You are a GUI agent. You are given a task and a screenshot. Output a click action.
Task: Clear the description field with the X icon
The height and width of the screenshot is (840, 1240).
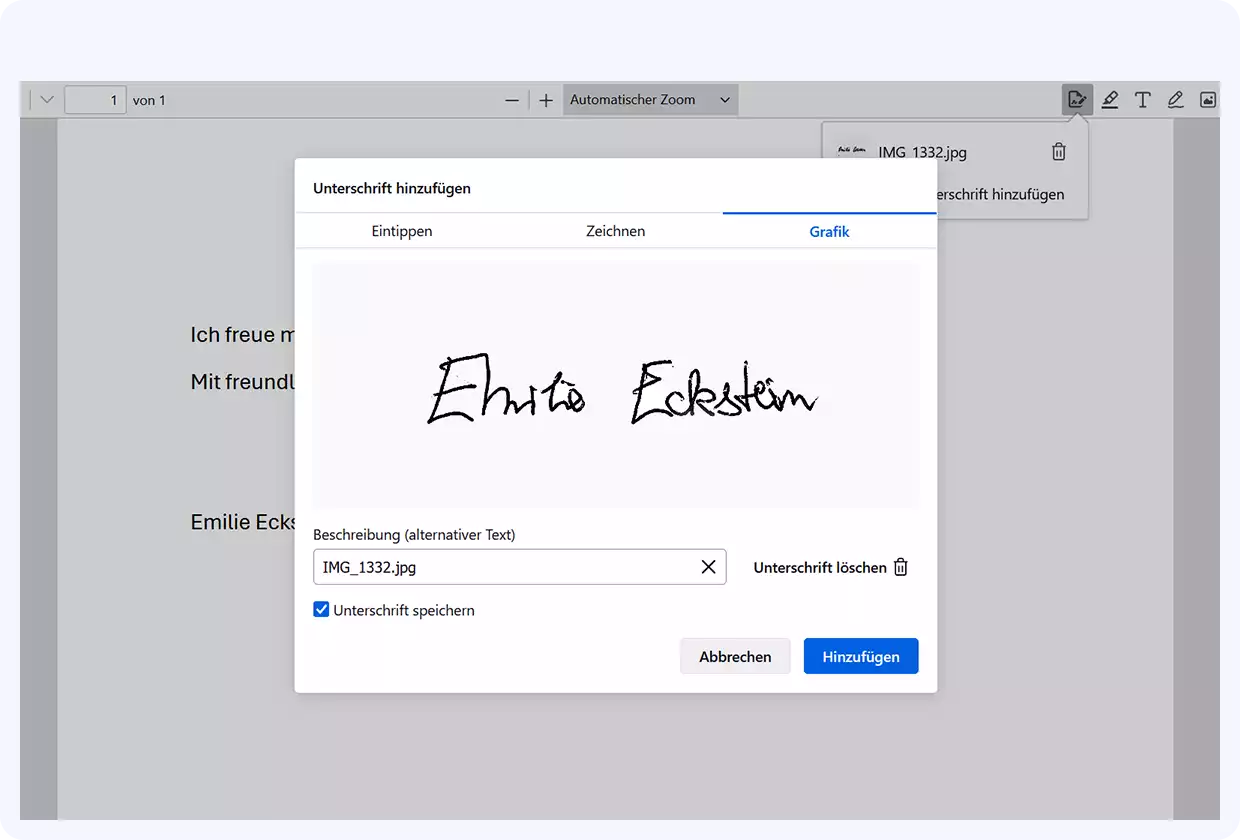(709, 567)
